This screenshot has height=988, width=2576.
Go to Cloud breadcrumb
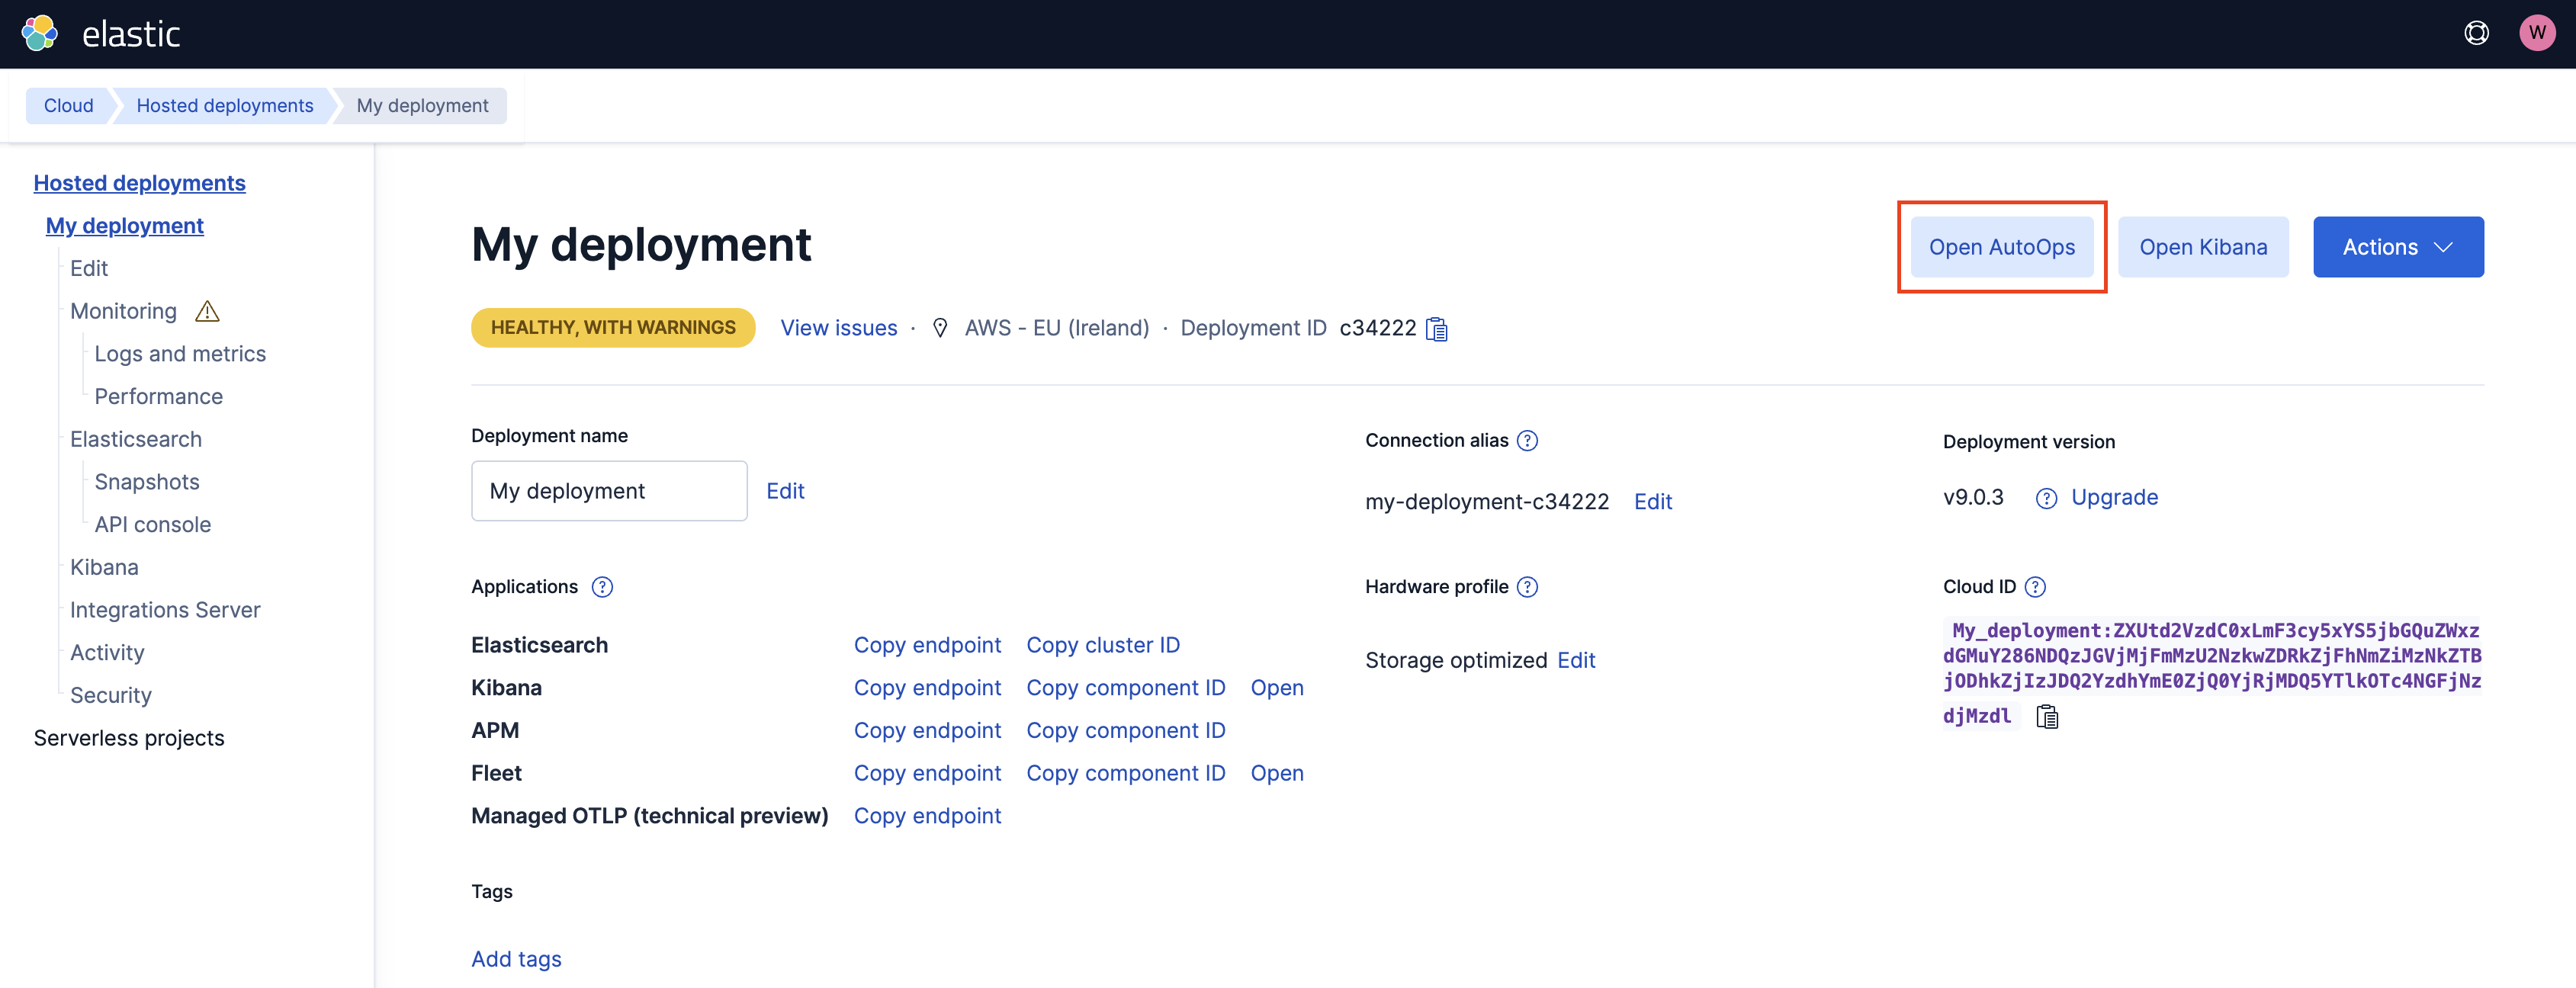[x=68, y=105]
